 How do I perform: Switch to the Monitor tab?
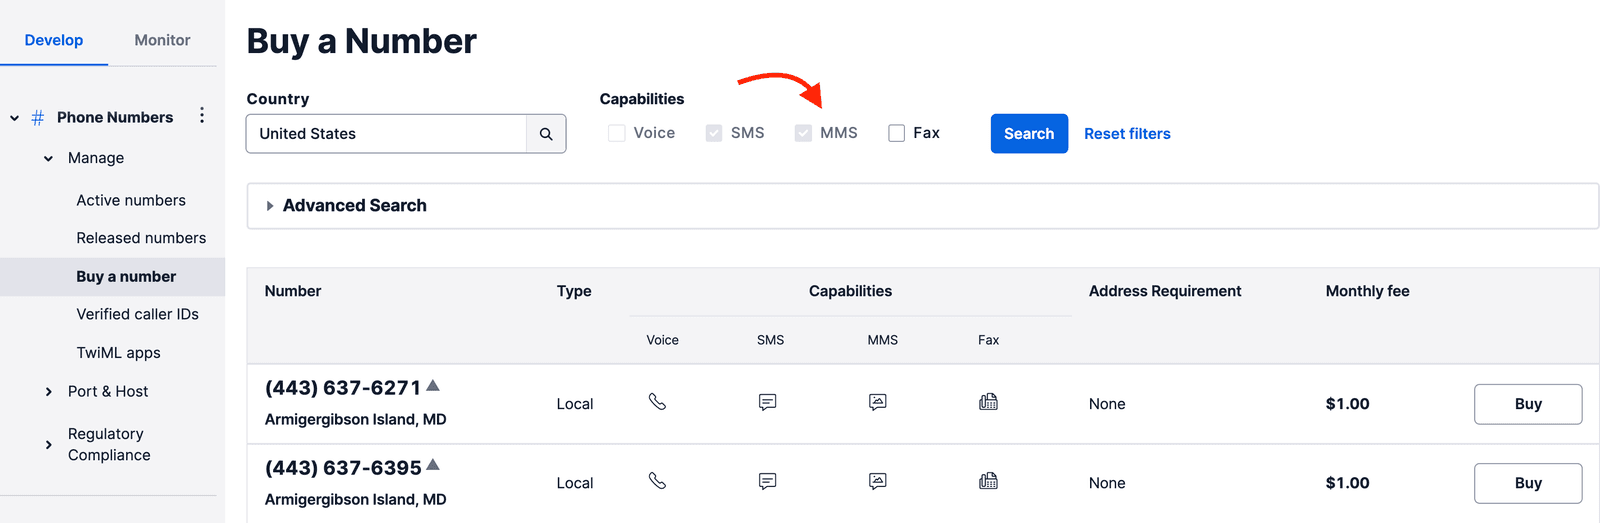click(x=162, y=40)
